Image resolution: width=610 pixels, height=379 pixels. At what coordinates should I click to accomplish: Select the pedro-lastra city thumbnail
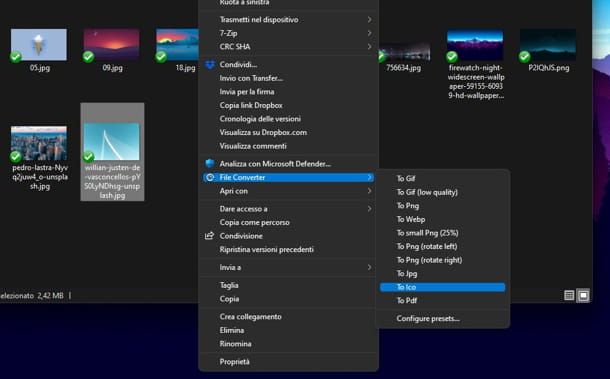[39, 143]
